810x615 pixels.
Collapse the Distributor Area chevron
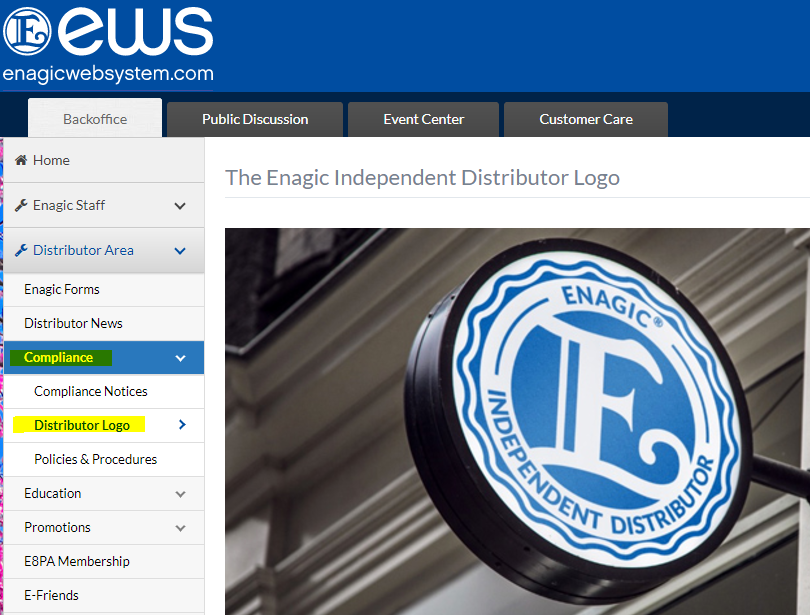180,251
